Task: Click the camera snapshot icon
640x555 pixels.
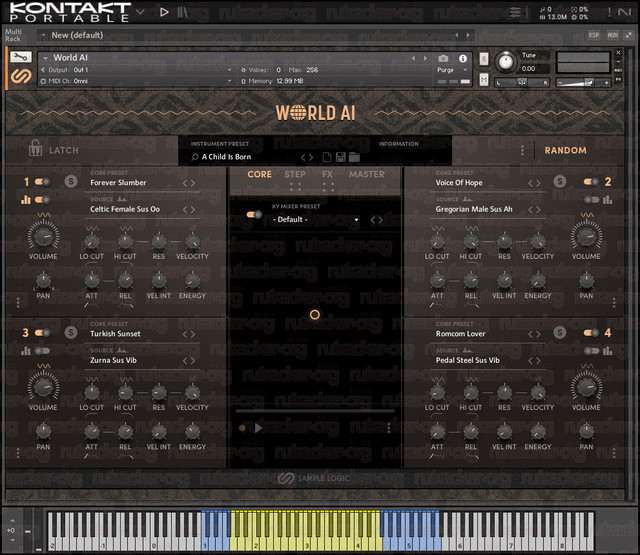Action: (x=443, y=59)
